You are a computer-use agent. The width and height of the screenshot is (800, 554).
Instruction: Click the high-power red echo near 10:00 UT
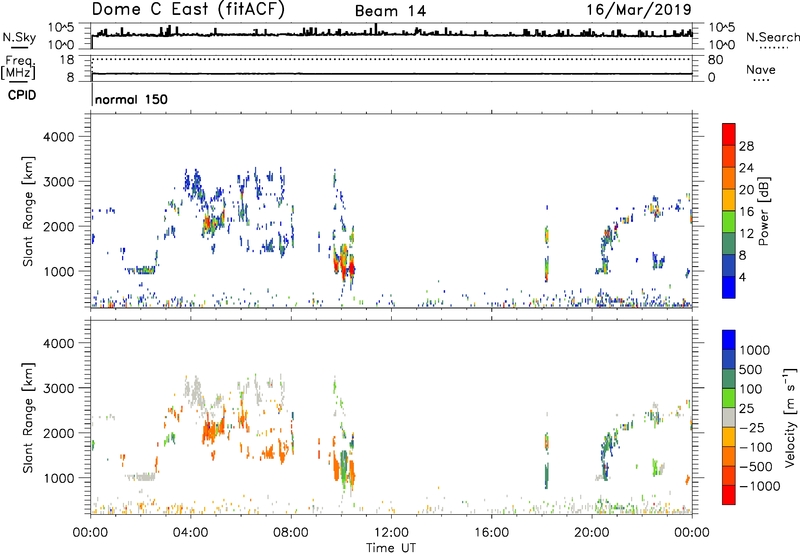[352, 269]
